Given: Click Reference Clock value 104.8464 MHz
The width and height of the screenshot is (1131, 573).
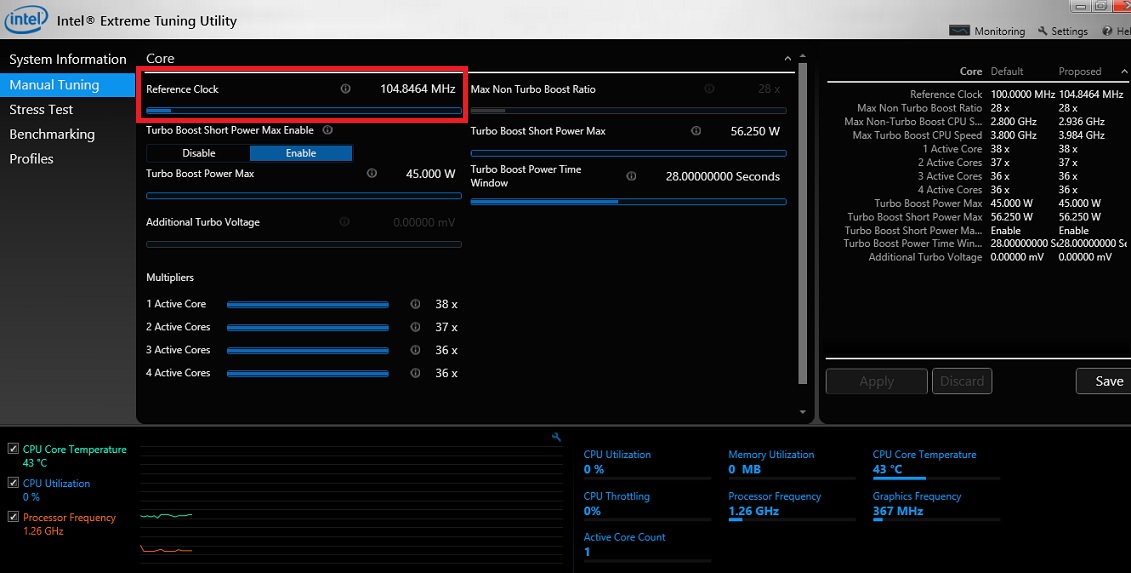Looking at the screenshot, I should click(418, 89).
